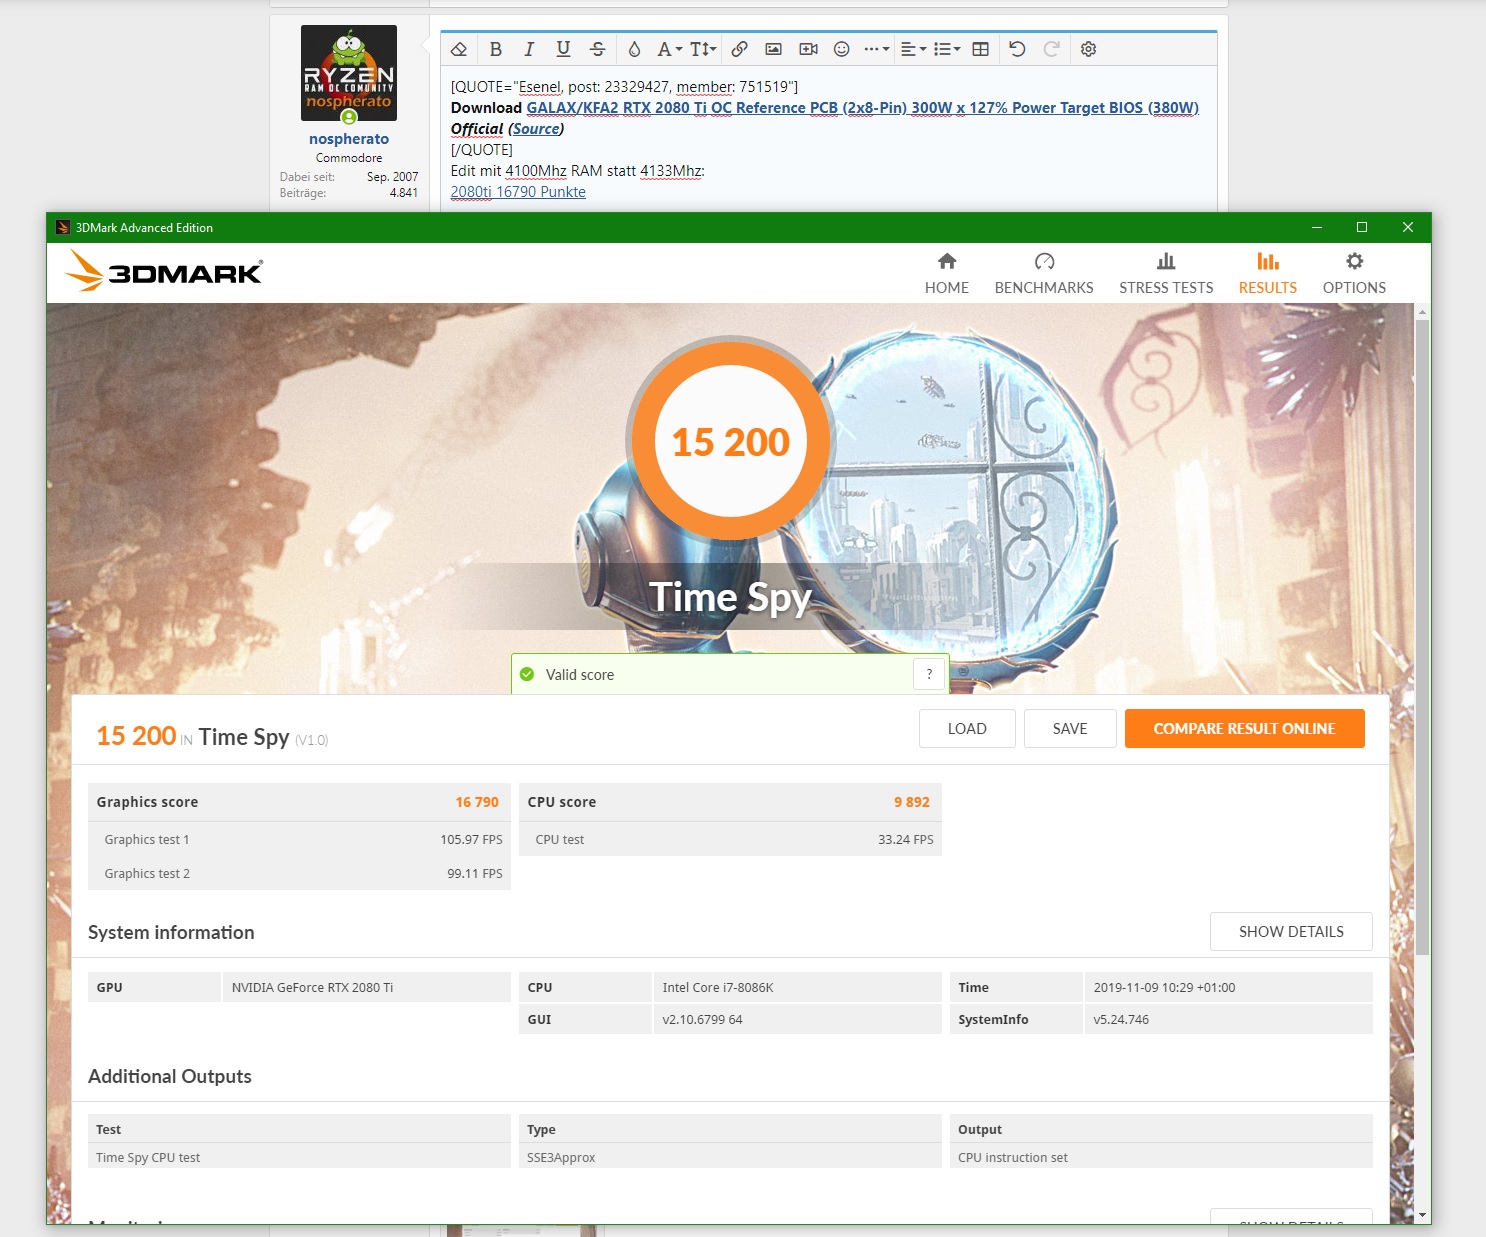1486x1237 pixels.
Task: Click the CPU test 33.24 FPS row
Action: click(x=730, y=839)
